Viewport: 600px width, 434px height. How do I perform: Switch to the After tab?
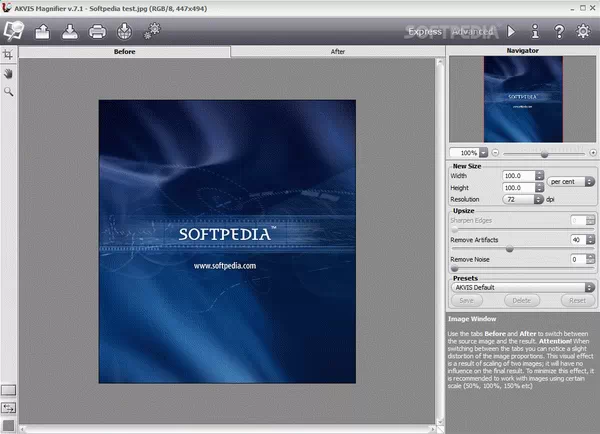[x=337, y=50]
